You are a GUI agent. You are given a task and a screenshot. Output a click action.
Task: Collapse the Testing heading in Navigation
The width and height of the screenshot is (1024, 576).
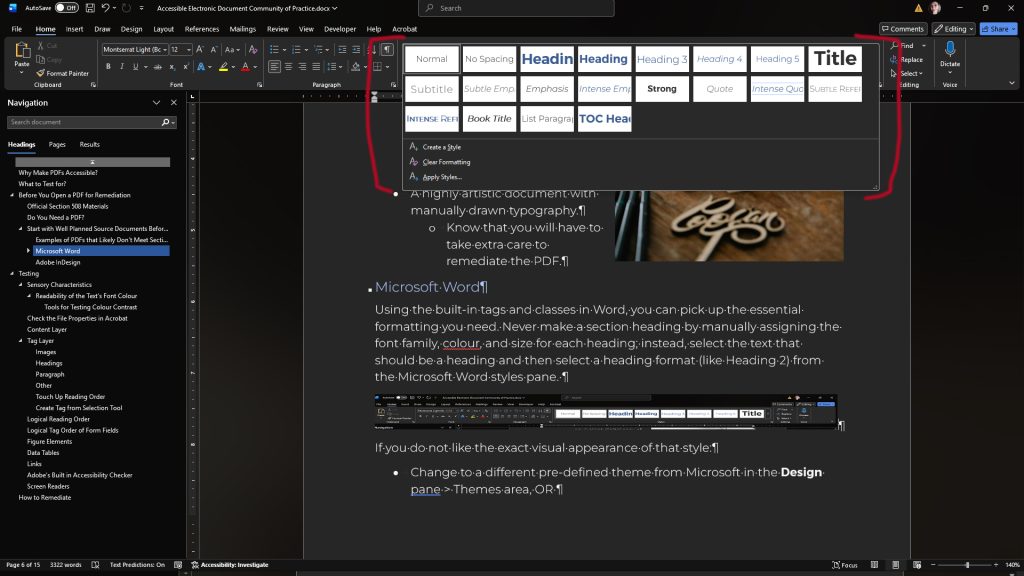tap(12, 274)
